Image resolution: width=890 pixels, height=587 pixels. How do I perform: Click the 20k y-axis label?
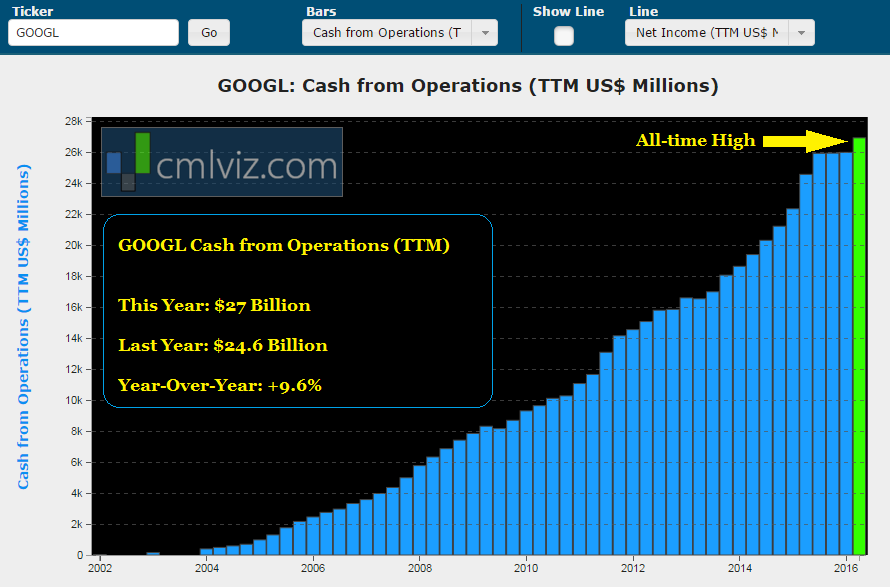point(74,245)
